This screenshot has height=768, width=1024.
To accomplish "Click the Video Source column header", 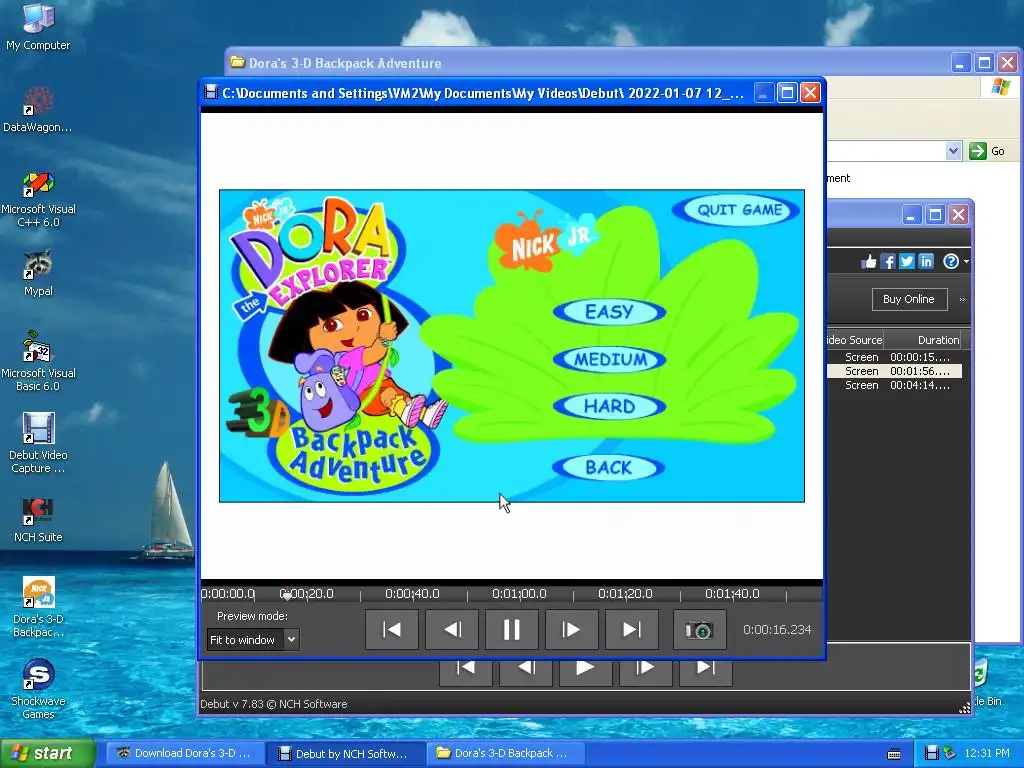I will click(854, 340).
